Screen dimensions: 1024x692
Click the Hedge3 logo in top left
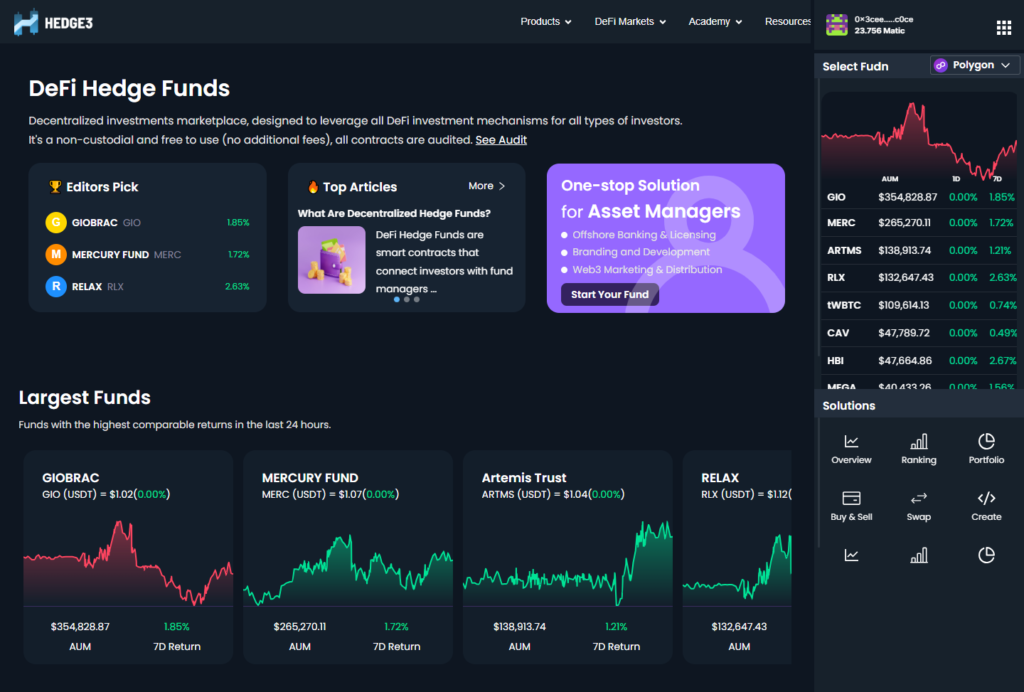(52, 22)
